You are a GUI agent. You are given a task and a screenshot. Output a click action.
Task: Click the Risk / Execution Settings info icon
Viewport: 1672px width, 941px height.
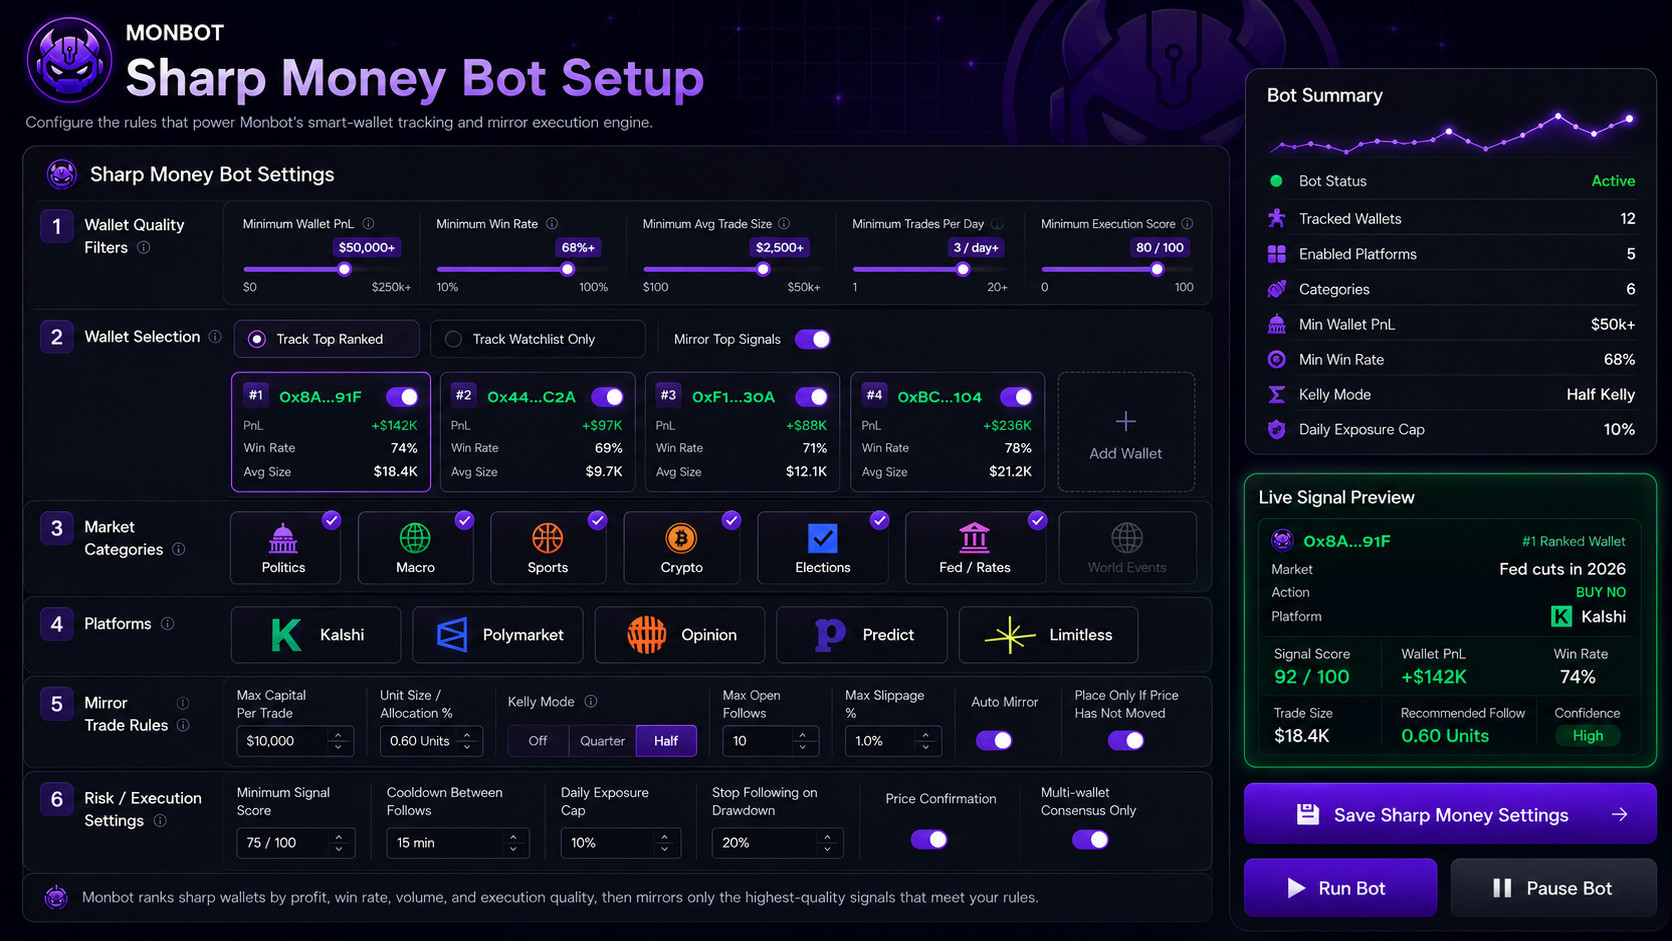[160, 821]
